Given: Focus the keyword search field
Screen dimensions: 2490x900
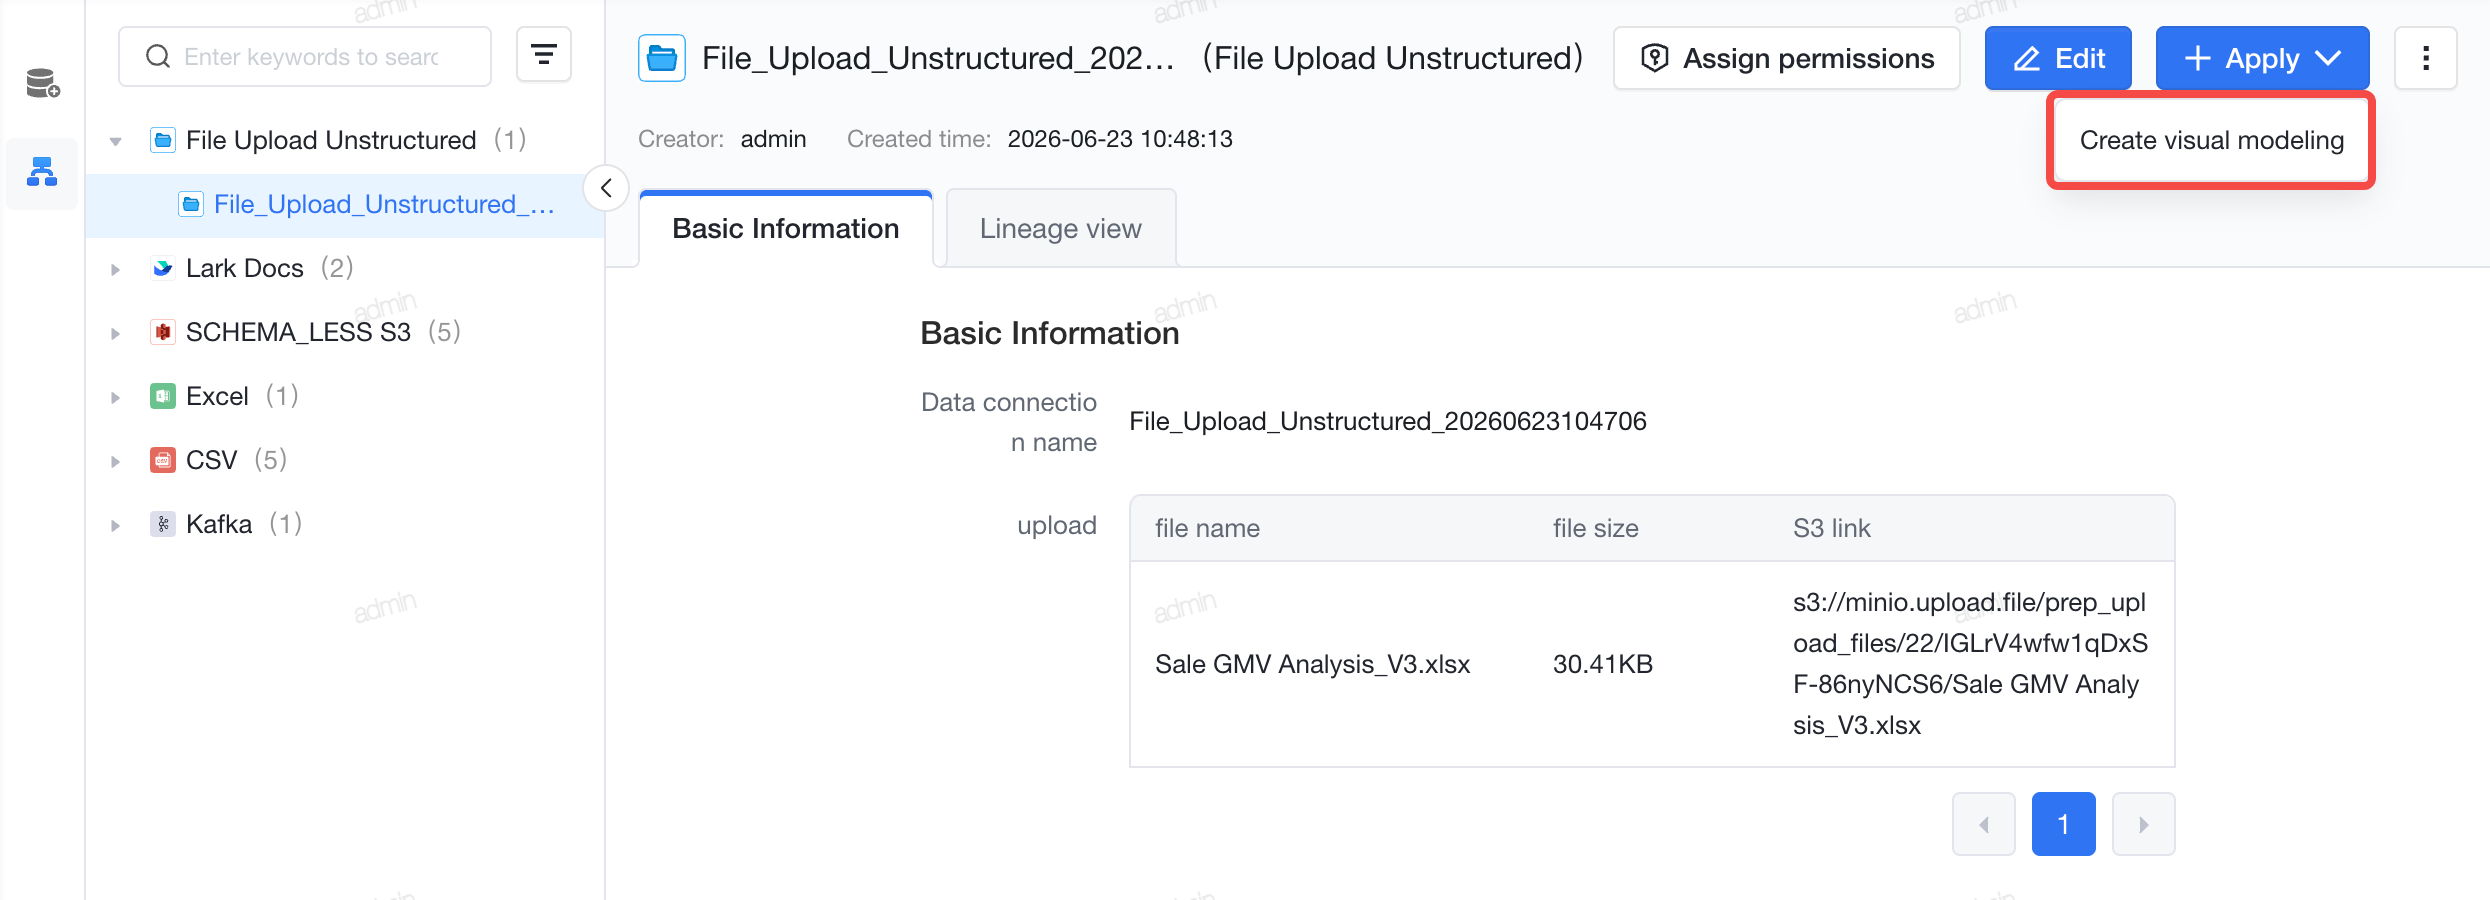Looking at the screenshot, I should click(305, 57).
